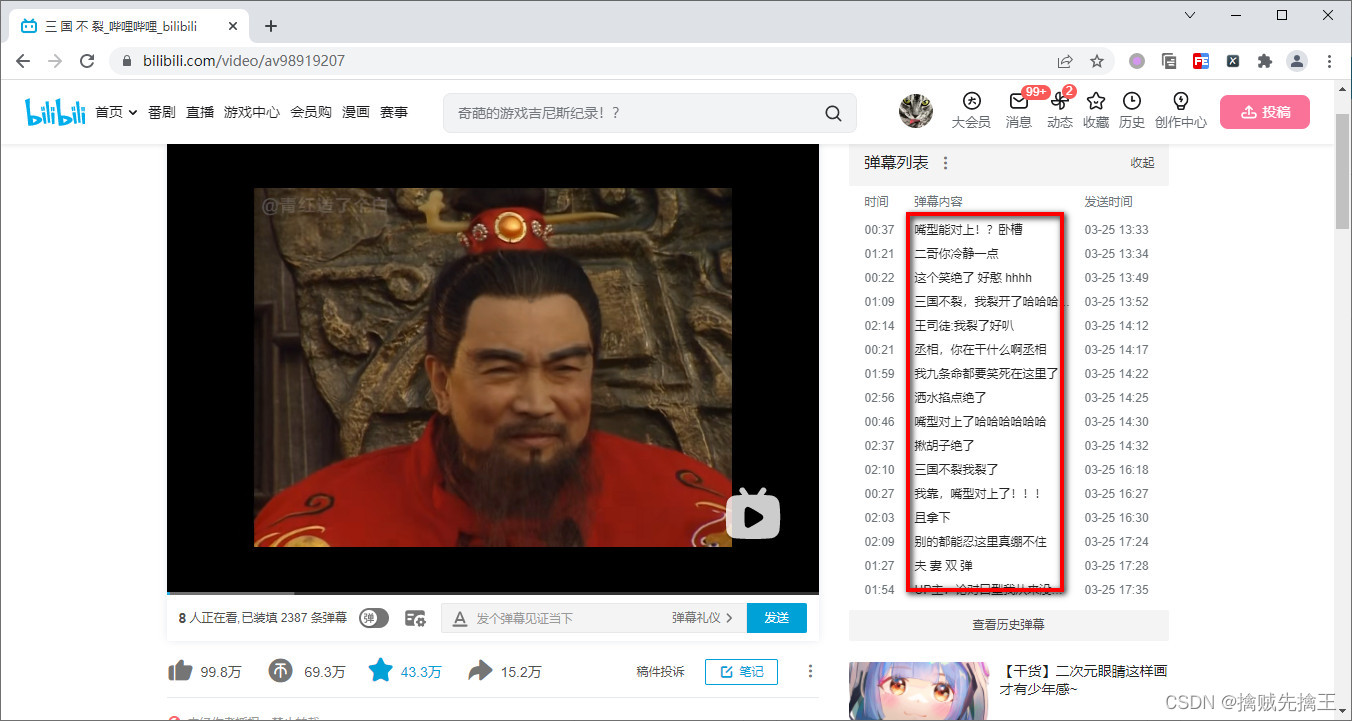The image size is (1352, 721).
Task: Select danmaku row '二哥你冷静一点'
Action: click(1009, 254)
